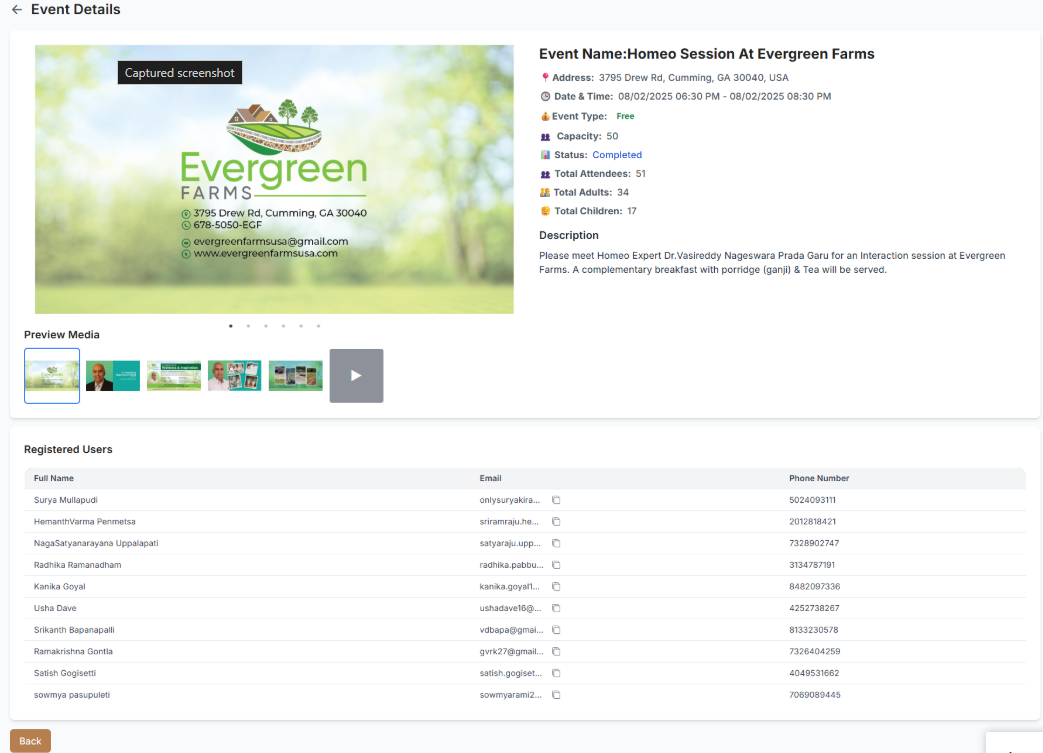
Task: Click the Free event type label
Action: point(625,116)
